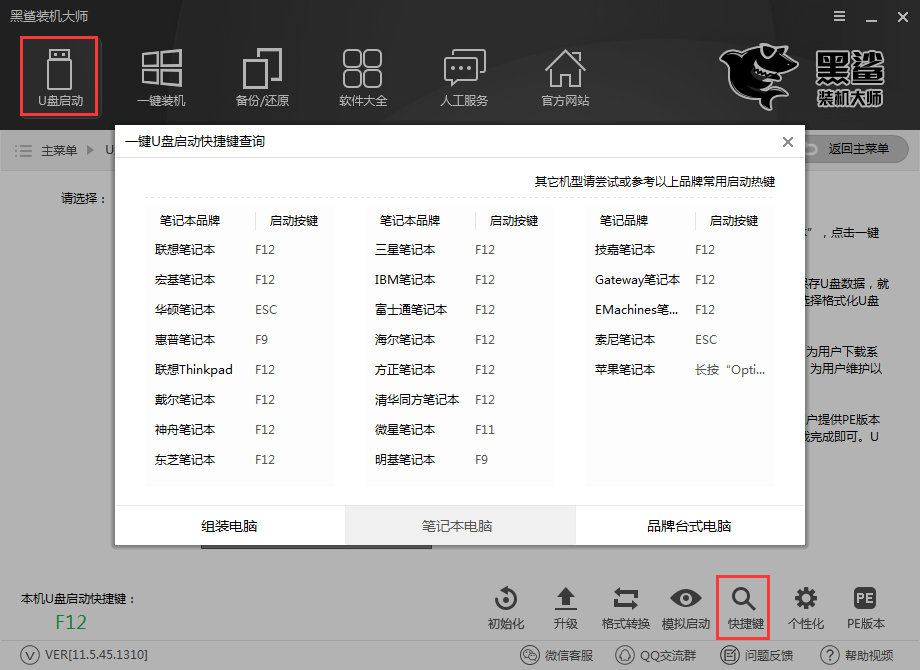Visit the 官方网站 home icon
The height and width of the screenshot is (670, 920).
(565, 77)
